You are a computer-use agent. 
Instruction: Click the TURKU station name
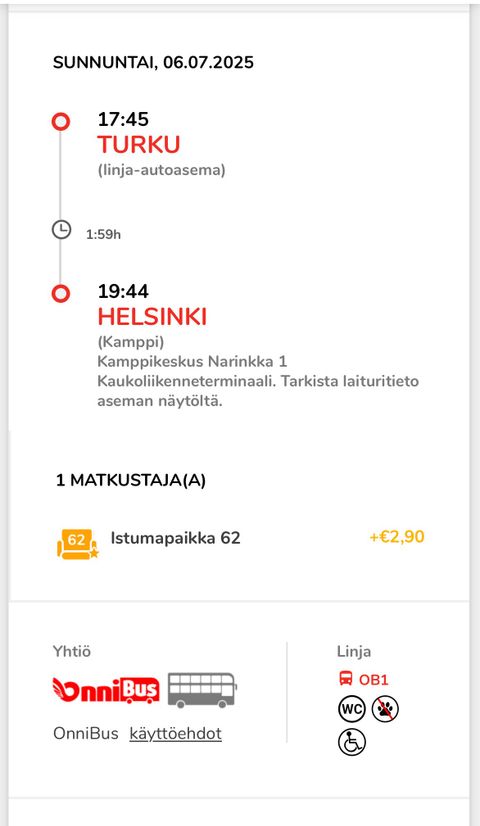coord(139,144)
